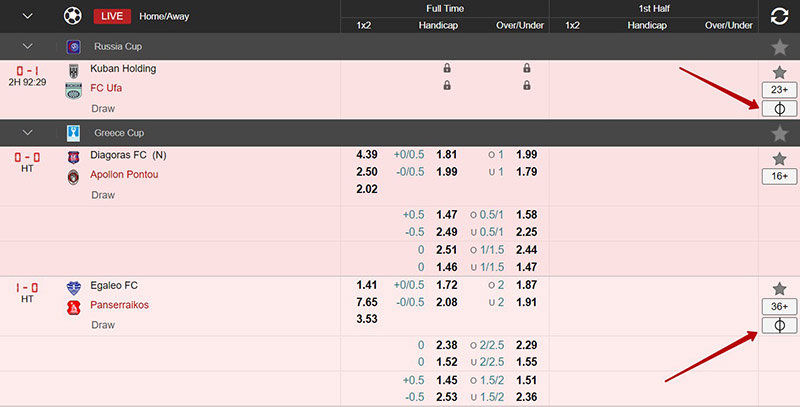Favorite the Russia Cup league star
Viewport: 800px width, 407px height.
point(779,47)
